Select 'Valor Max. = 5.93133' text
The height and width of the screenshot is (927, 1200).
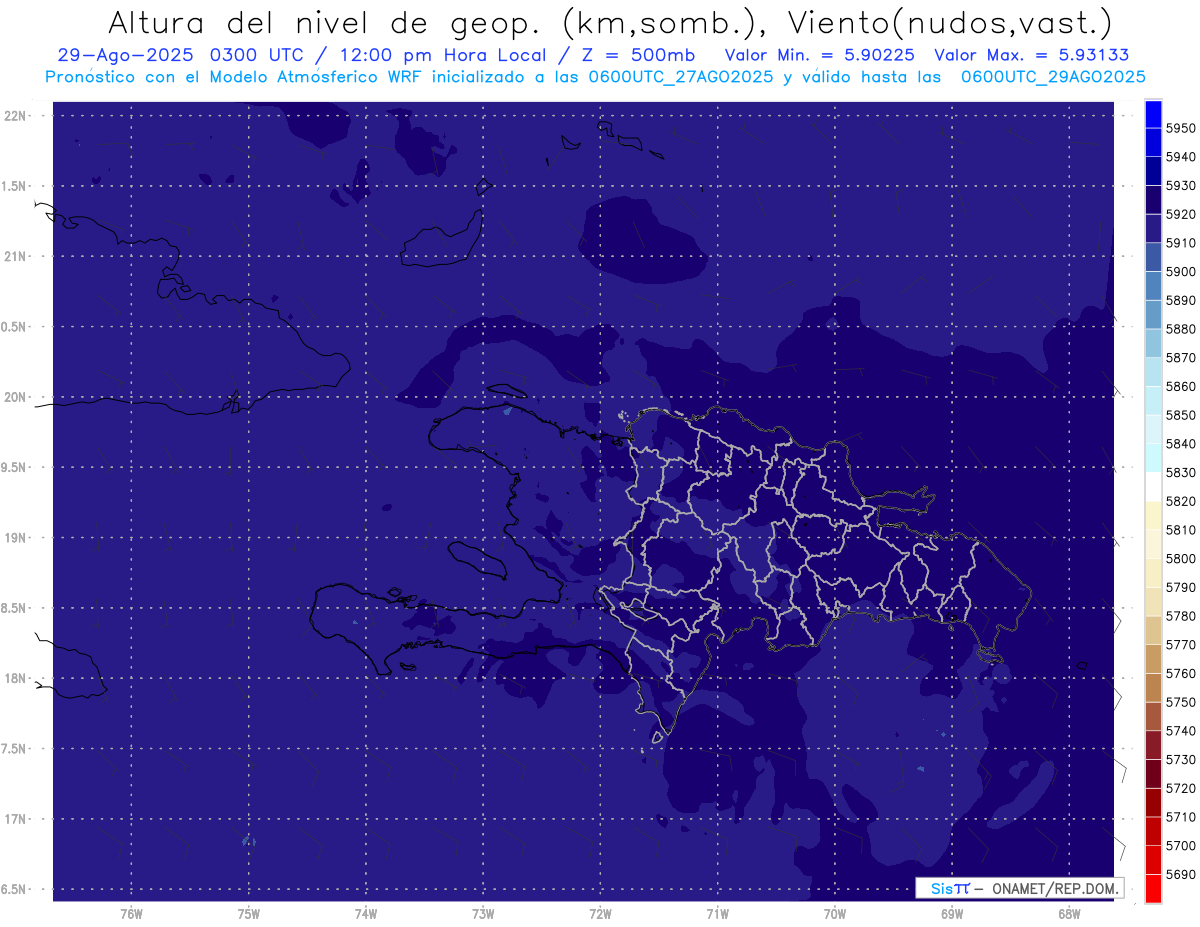[1032, 56]
